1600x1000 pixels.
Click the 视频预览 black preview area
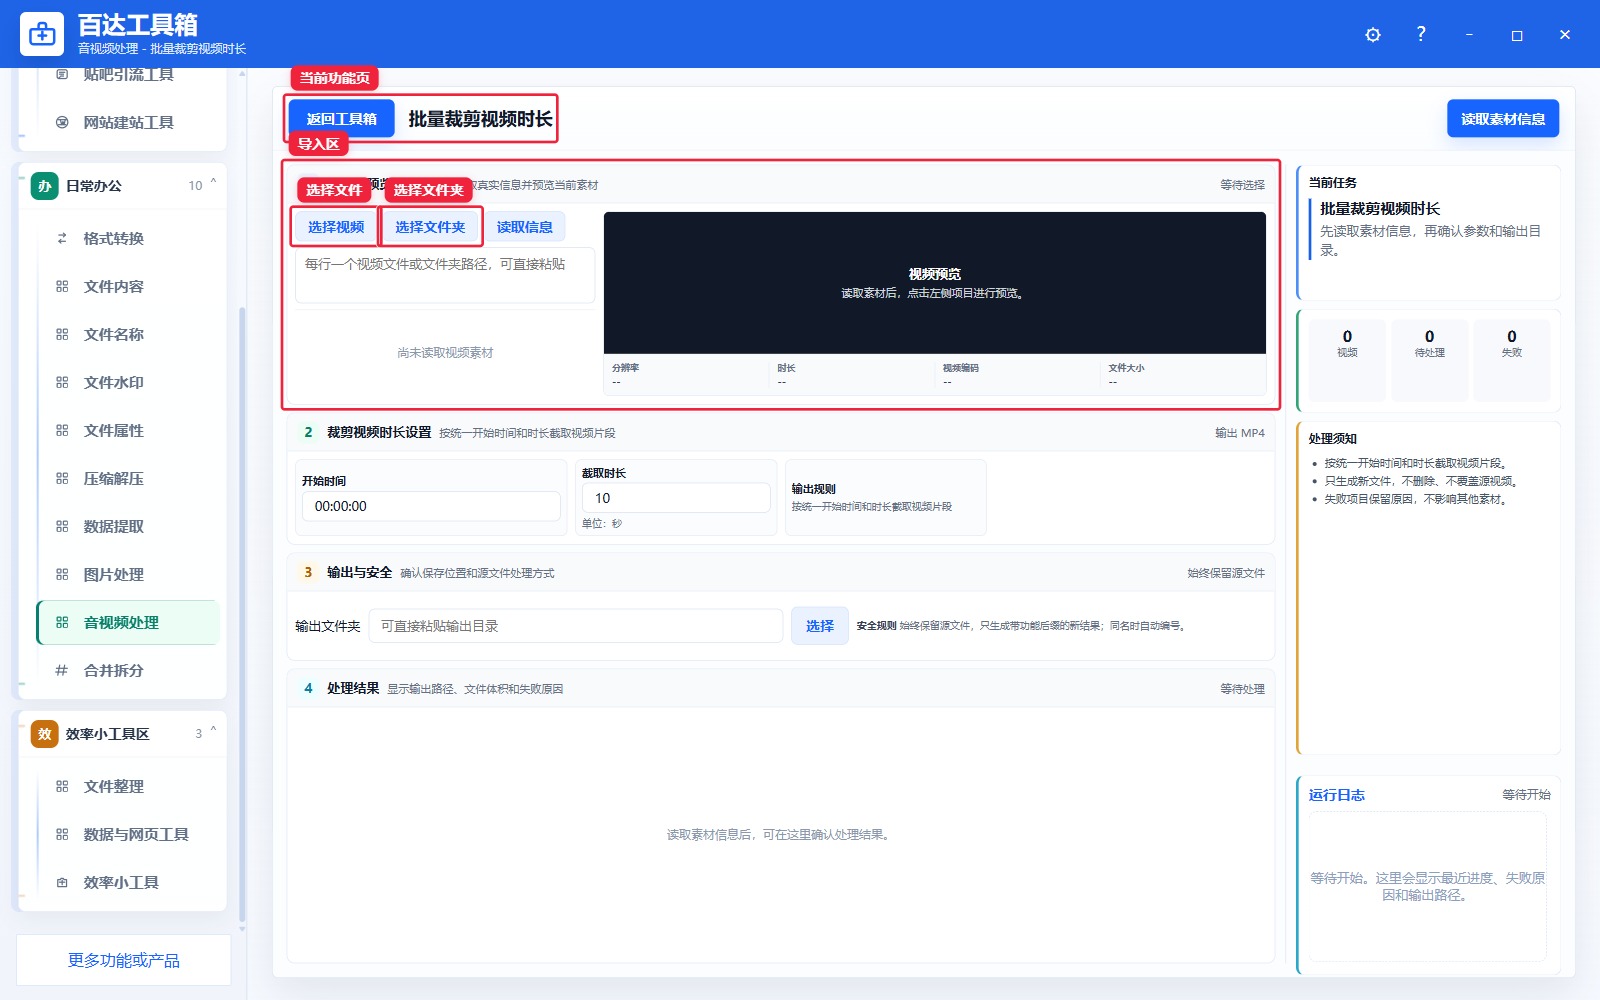tap(935, 283)
